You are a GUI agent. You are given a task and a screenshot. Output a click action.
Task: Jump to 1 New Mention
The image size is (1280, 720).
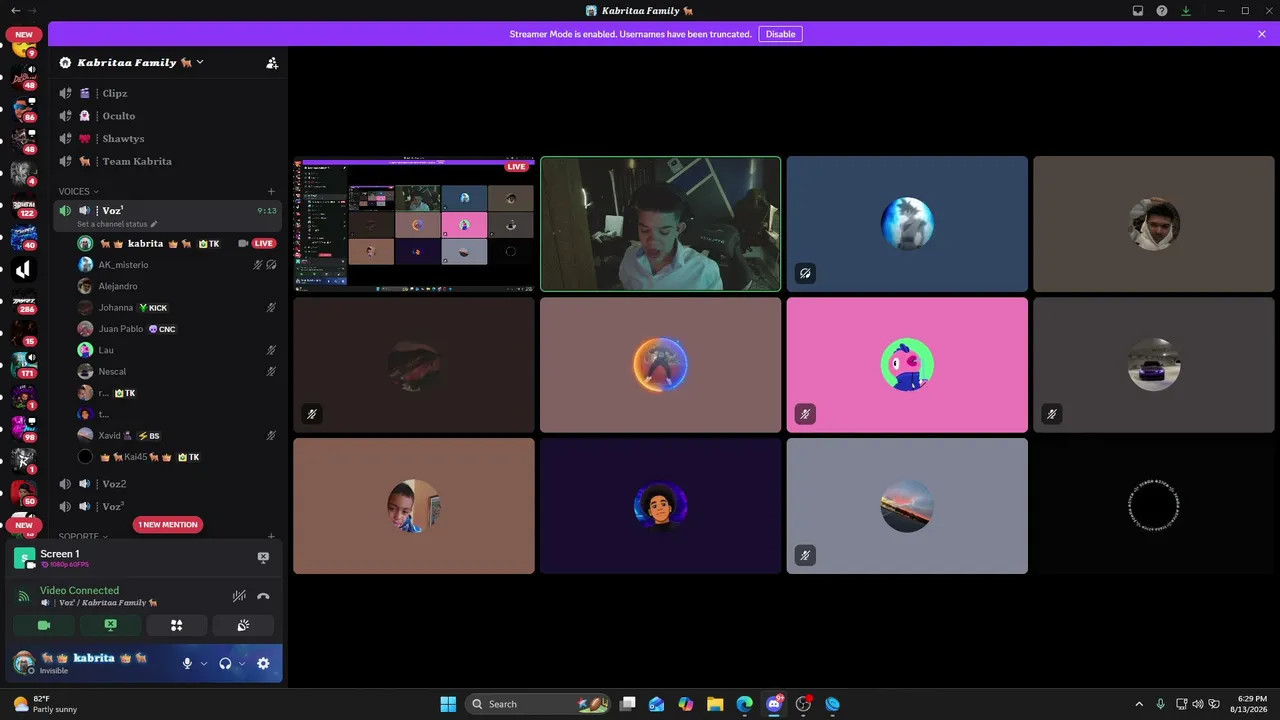(x=168, y=524)
